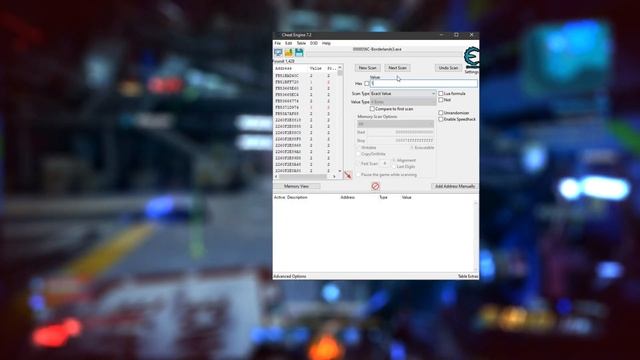Expand the Scan Type dropdown
The image size is (640, 360).
(403, 93)
